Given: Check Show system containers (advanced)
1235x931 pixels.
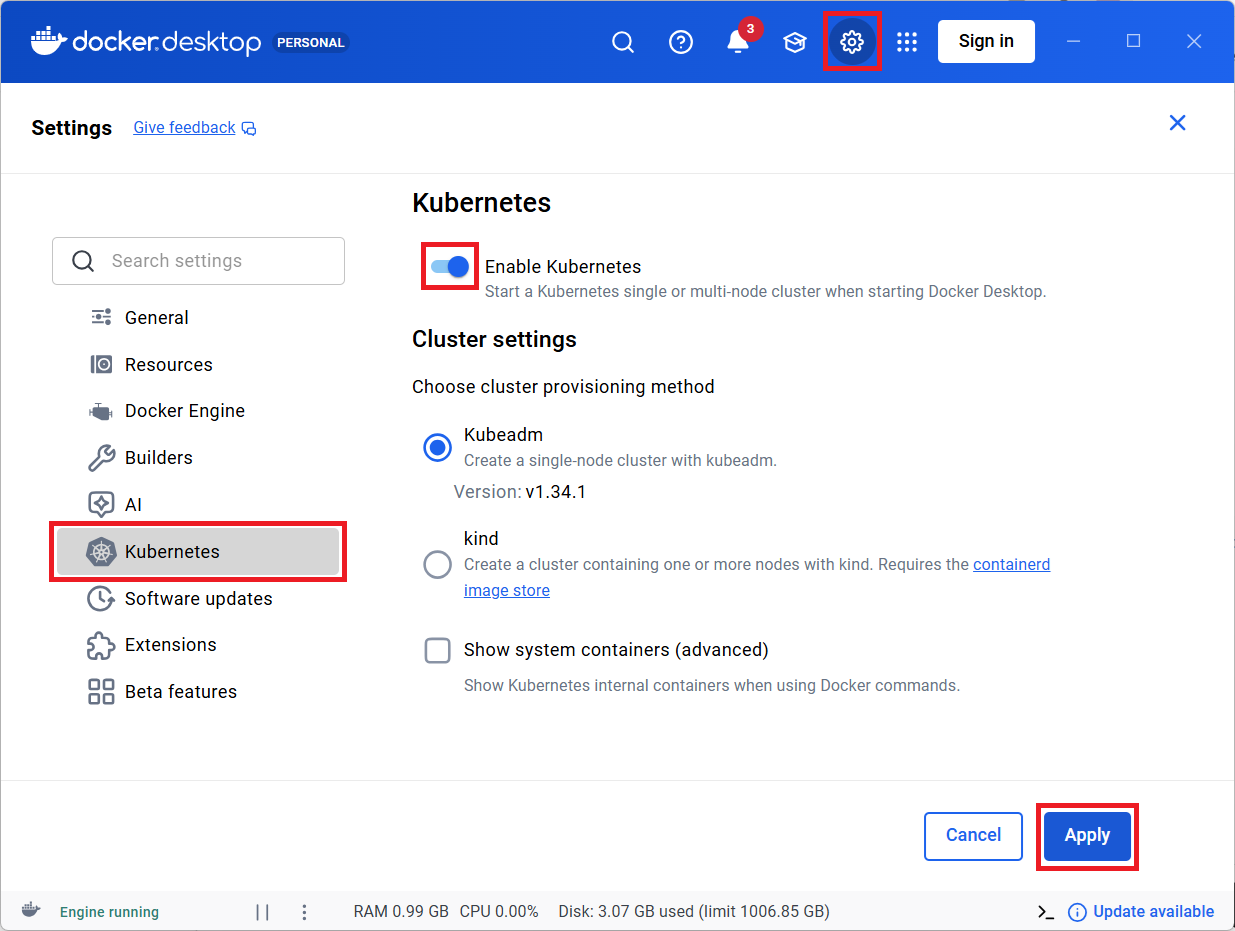Looking at the screenshot, I should click(437, 650).
